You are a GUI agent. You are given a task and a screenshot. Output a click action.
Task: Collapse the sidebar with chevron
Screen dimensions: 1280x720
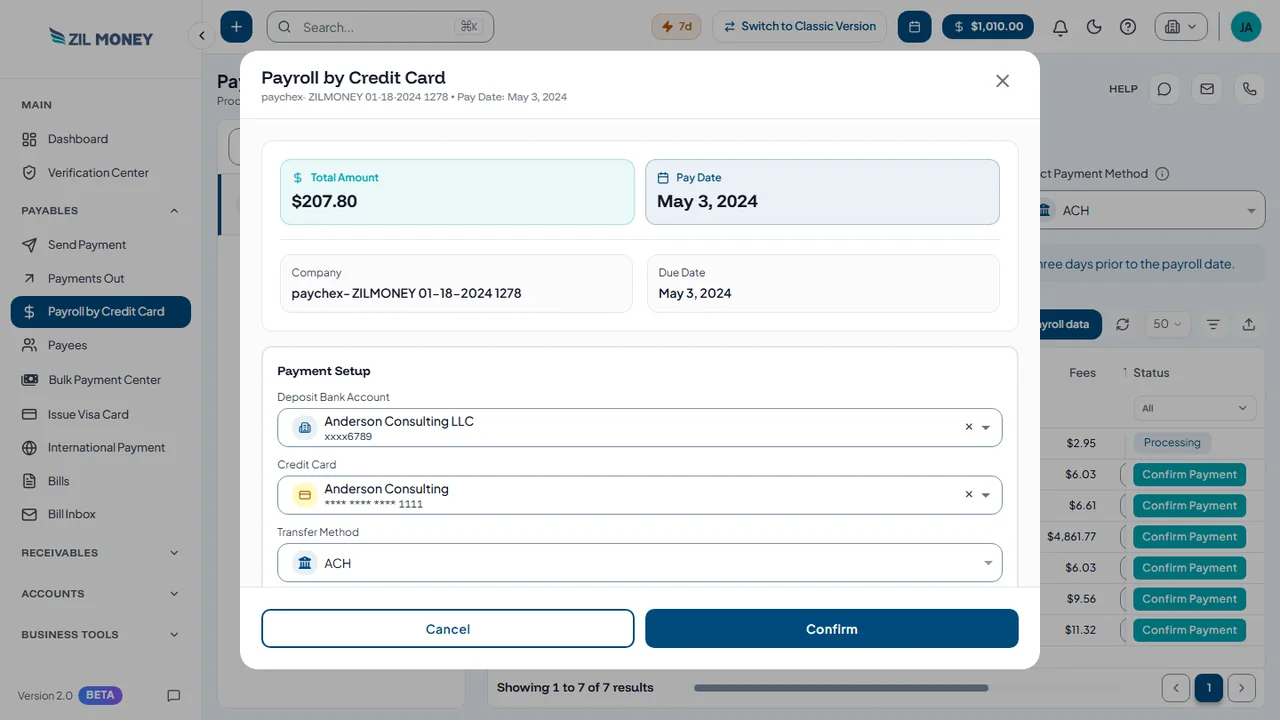point(201,36)
